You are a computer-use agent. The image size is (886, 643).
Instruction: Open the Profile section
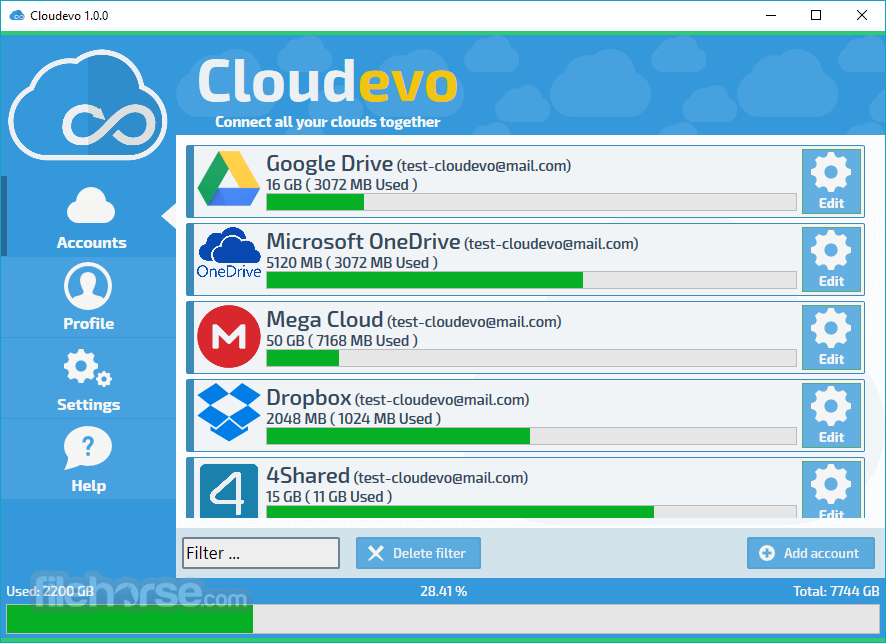88,297
